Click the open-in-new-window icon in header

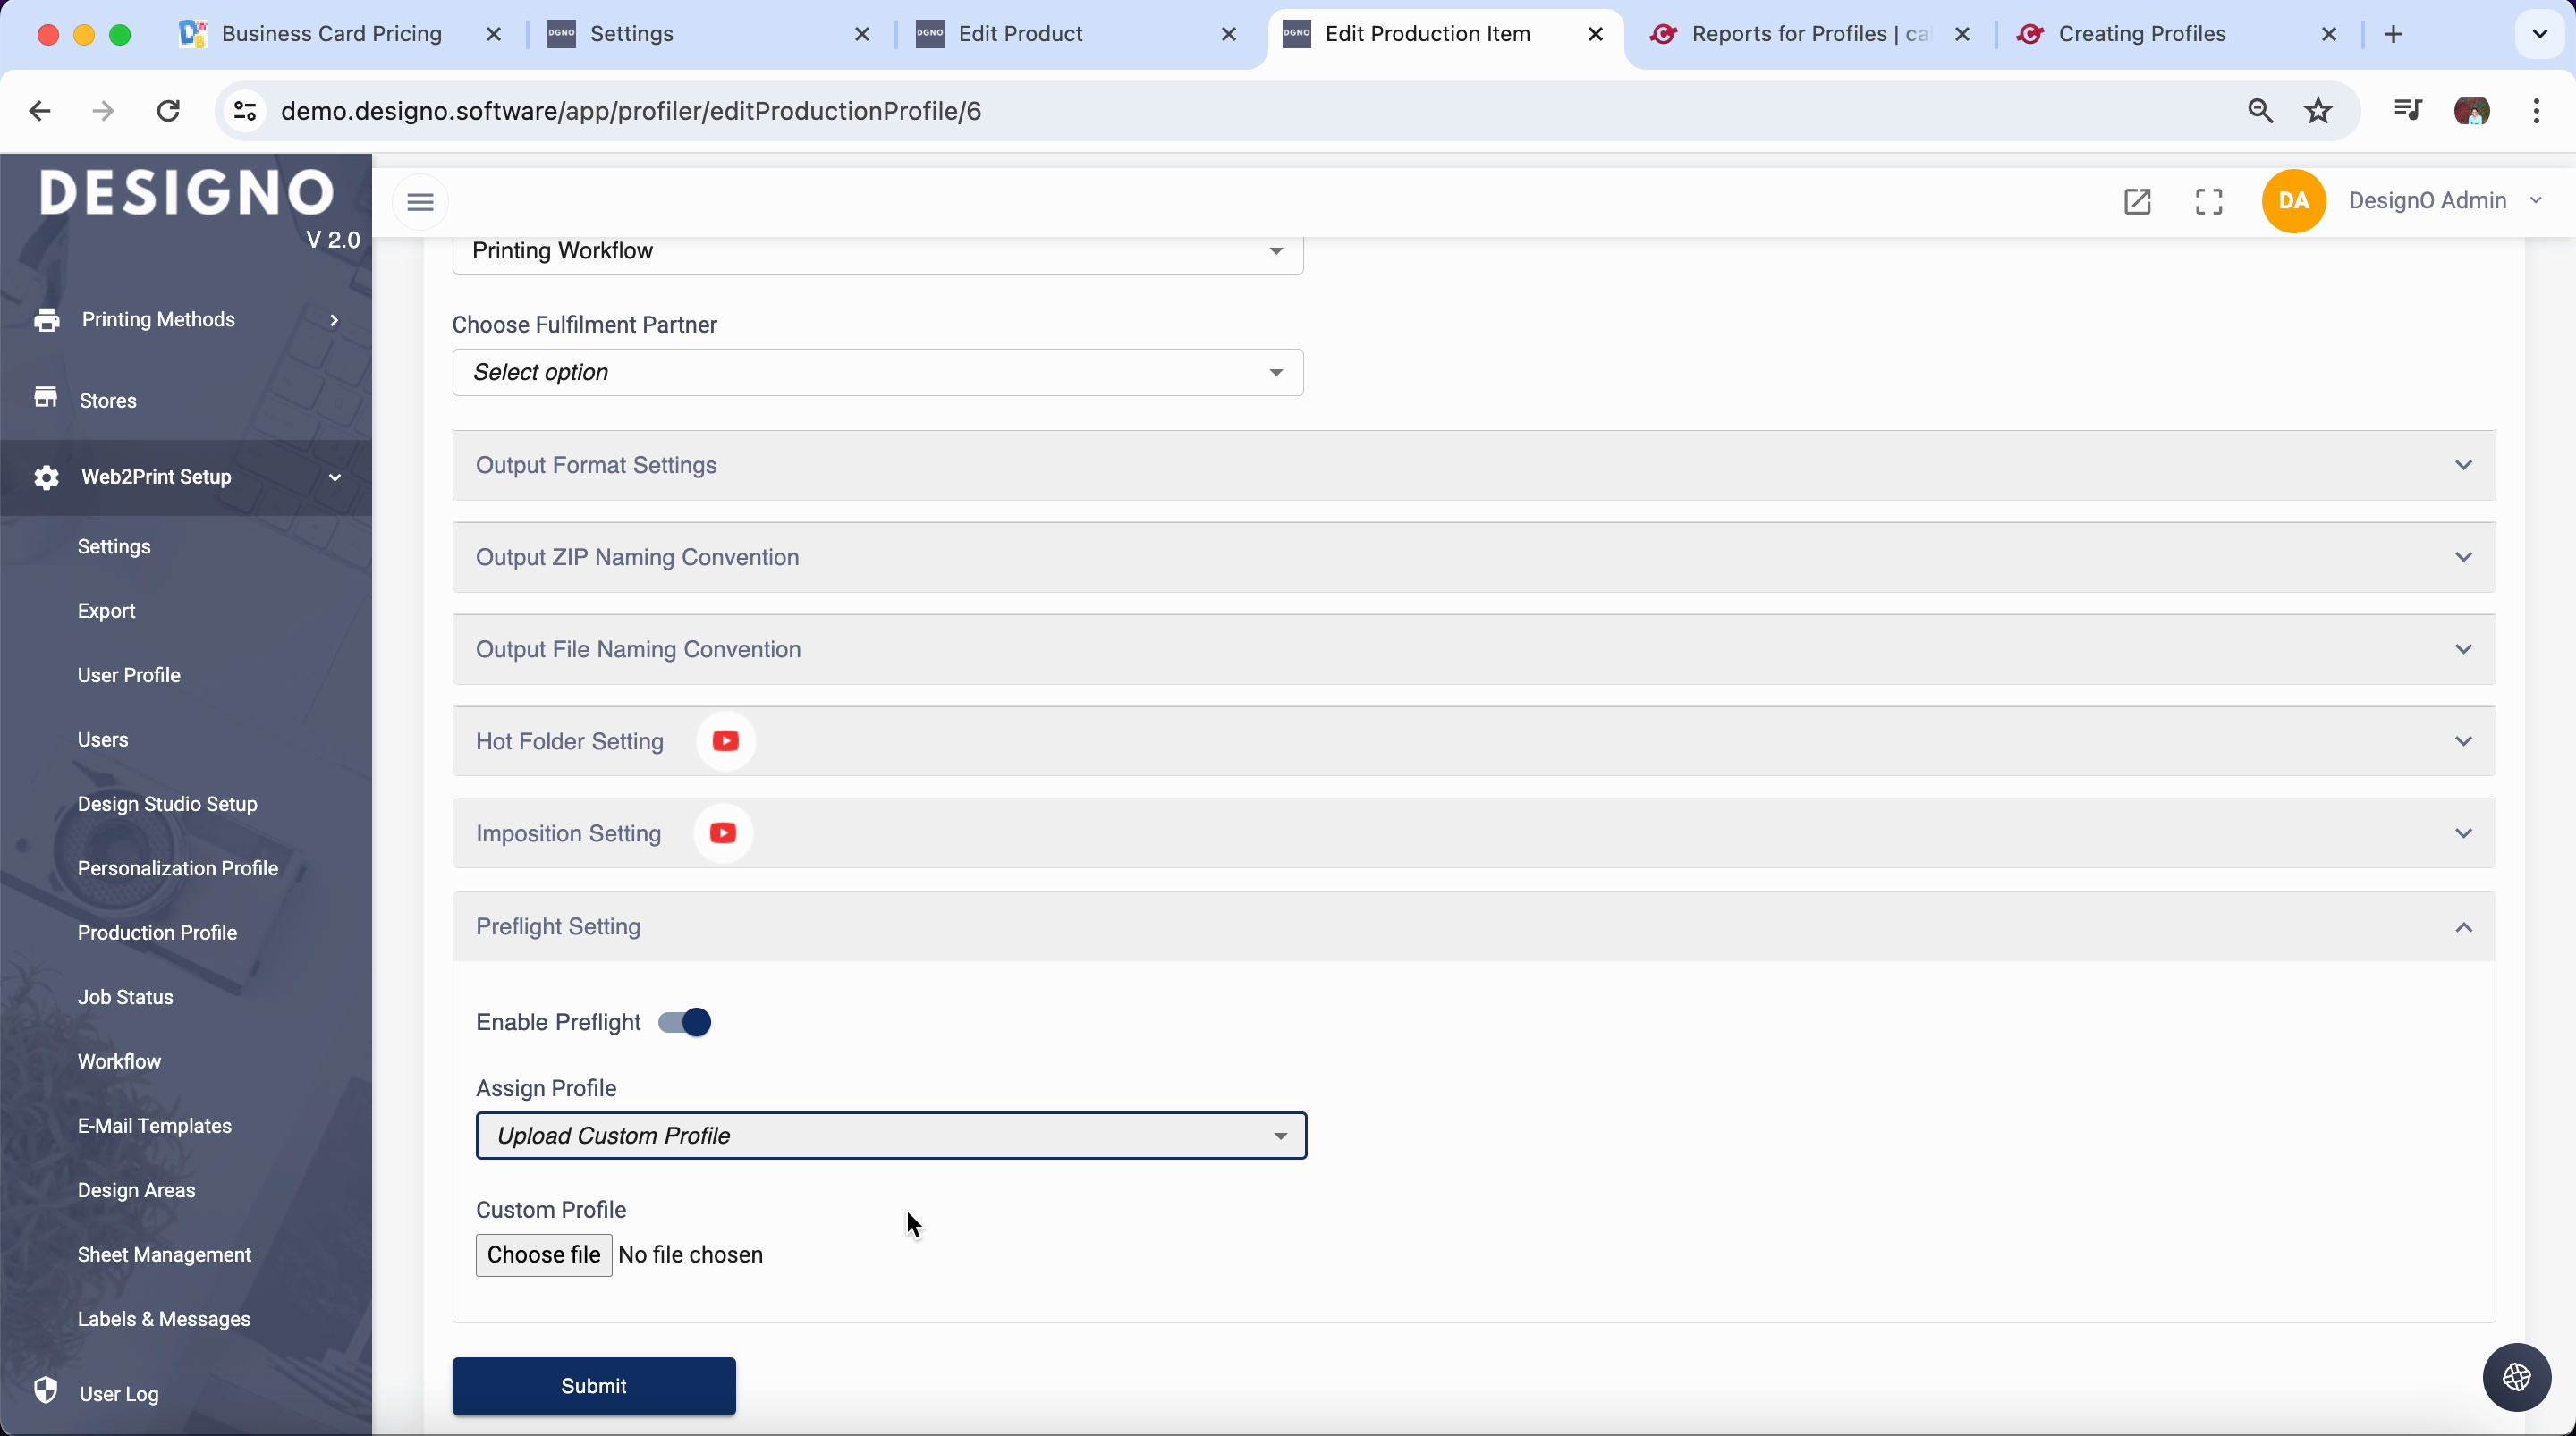pyautogui.click(x=2137, y=202)
